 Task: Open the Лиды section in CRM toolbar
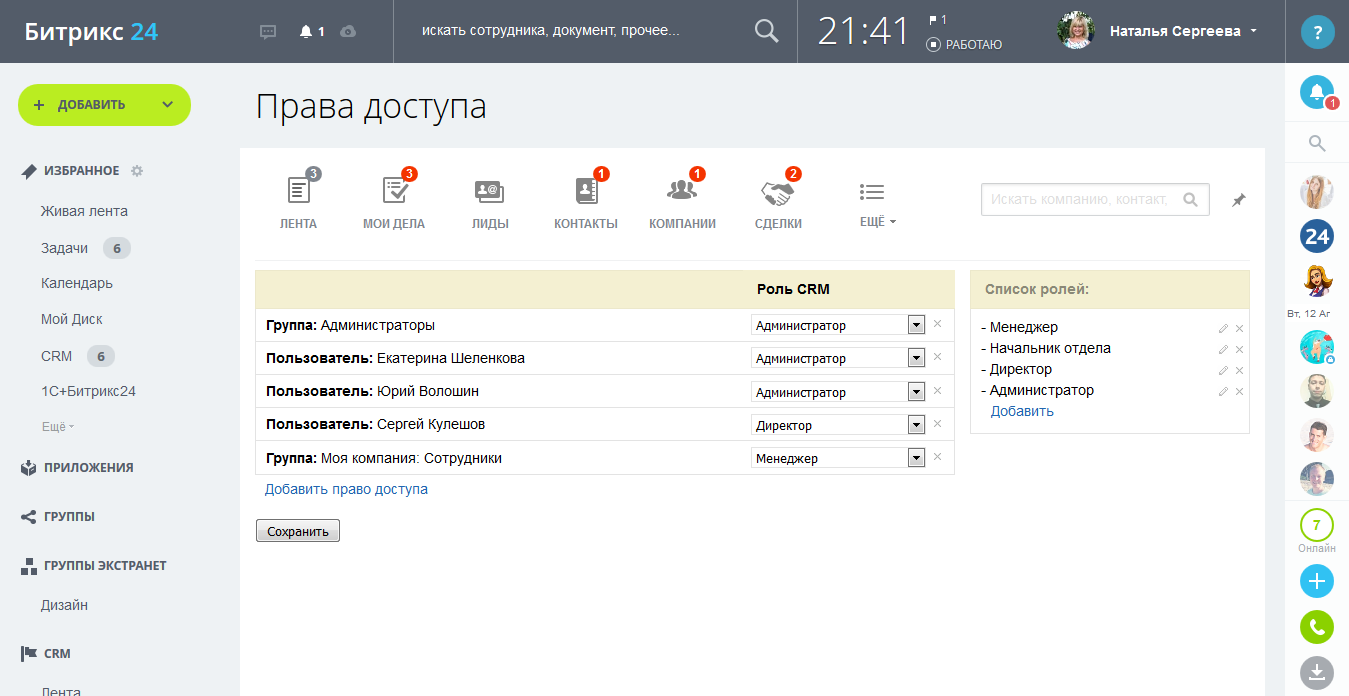tap(489, 198)
